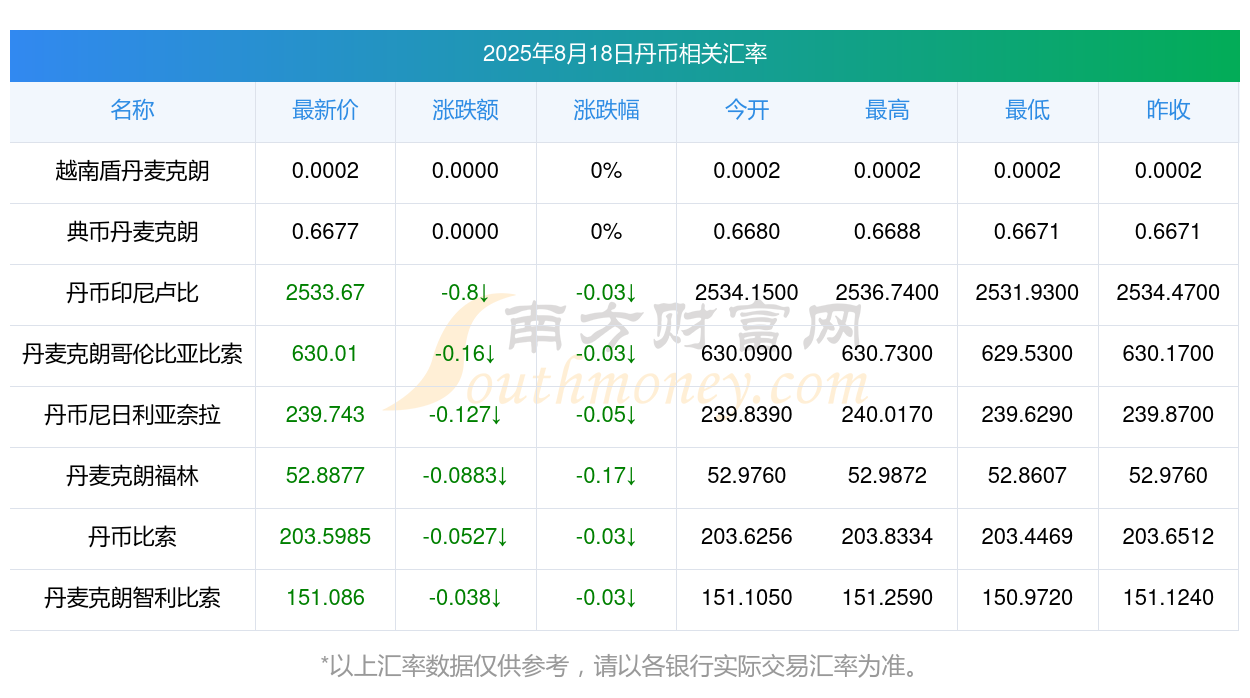Click the 丹币印尼卢比 row name
The image size is (1250, 698).
click(x=132, y=293)
